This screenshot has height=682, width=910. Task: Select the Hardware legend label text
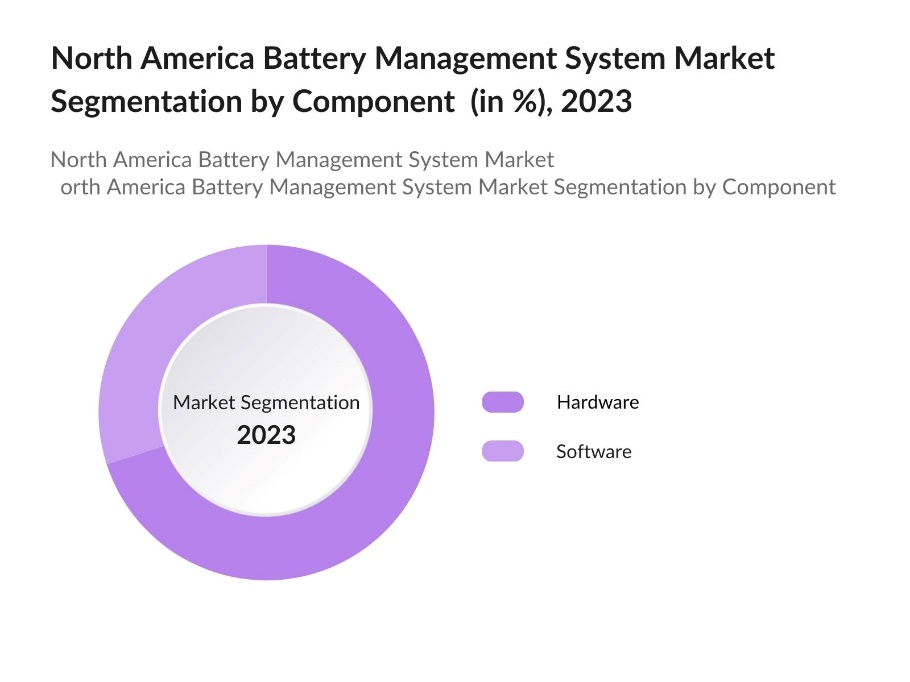[597, 402]
